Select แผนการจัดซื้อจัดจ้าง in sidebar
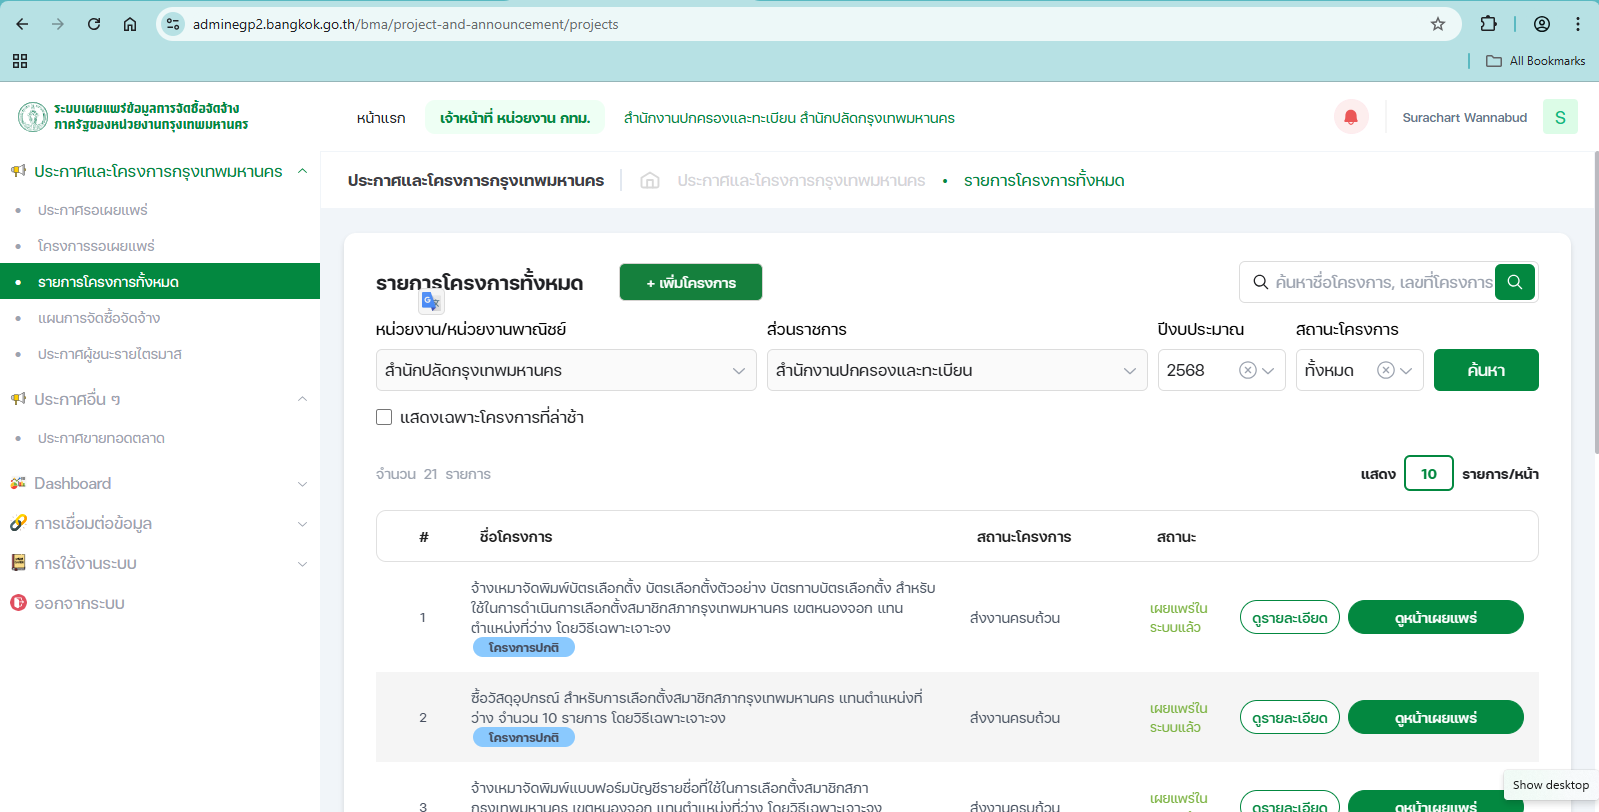This screenshot has width=1599, height=812. click(99, 318)
